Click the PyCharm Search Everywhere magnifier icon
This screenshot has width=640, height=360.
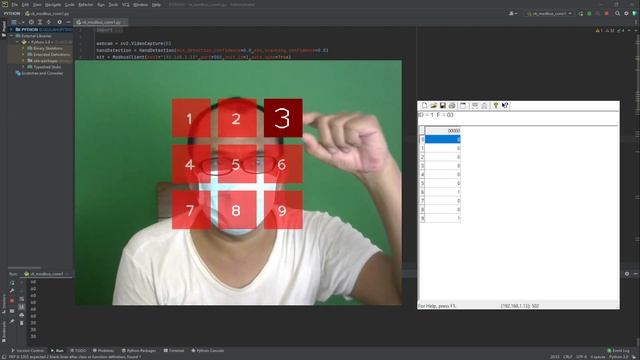(618, 13)
